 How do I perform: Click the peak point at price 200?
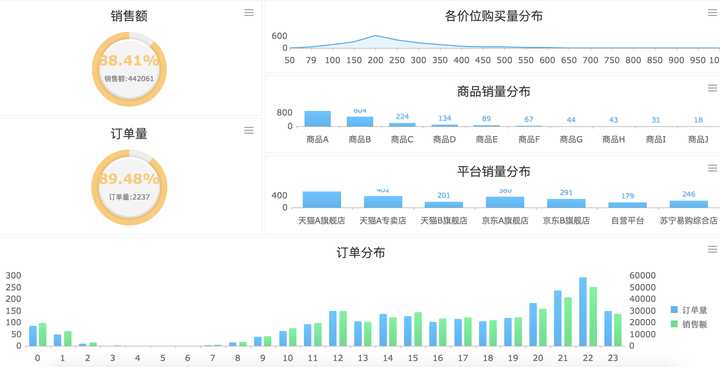376,36
